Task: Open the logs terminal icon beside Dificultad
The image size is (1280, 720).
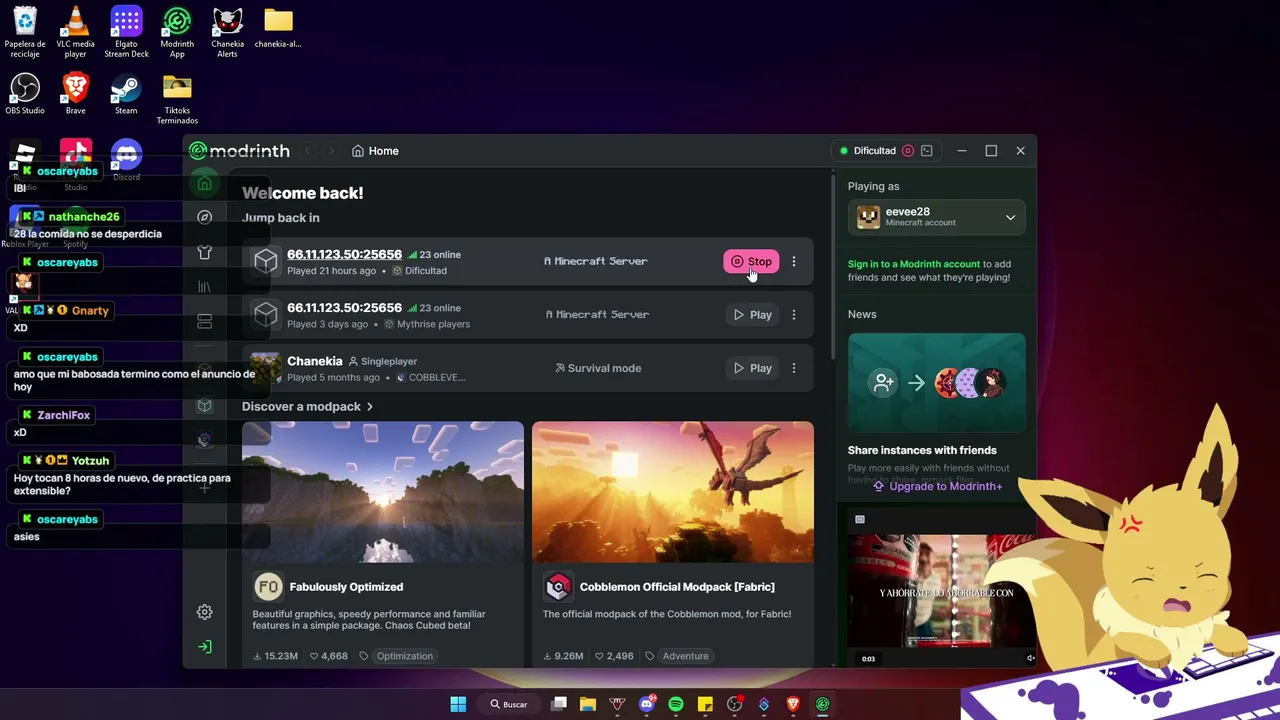Action: pyautogui.click(x=927, y=151)
